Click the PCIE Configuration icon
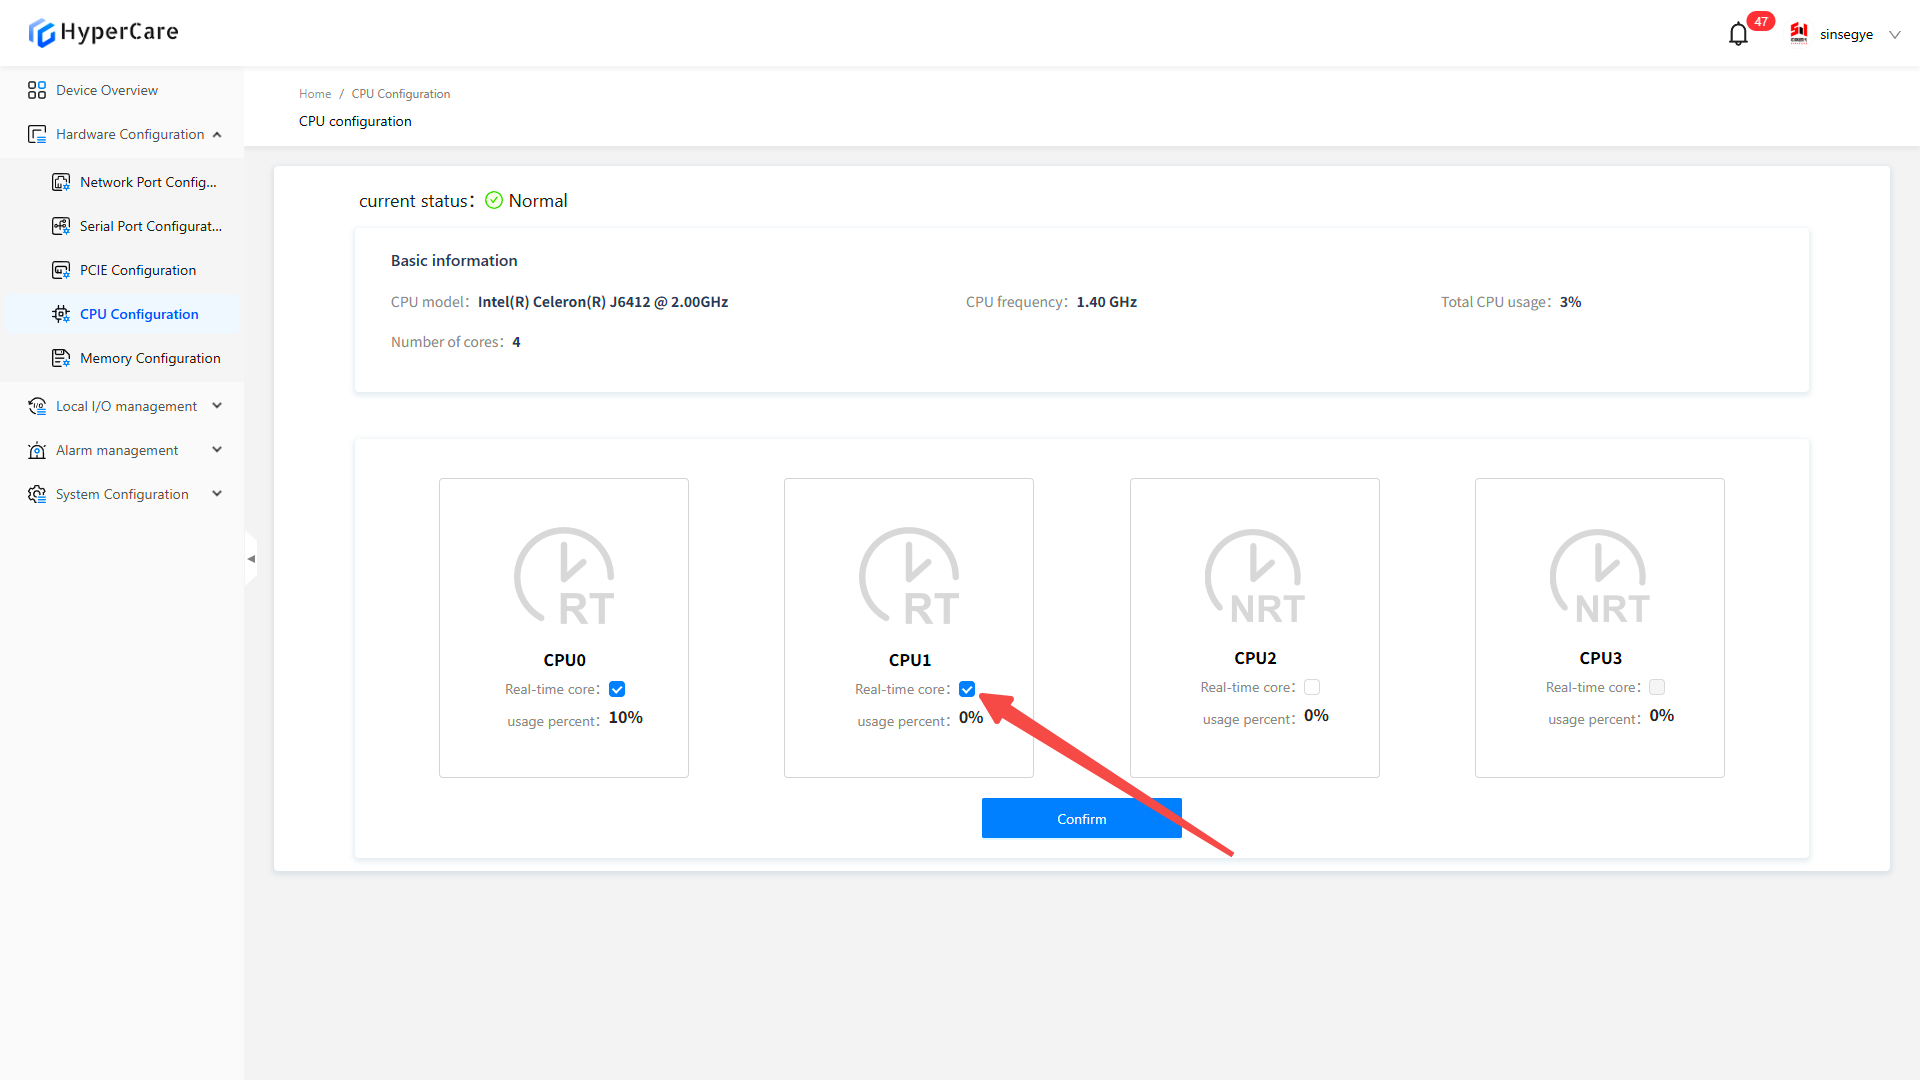Screen dimensions: 1920x1080 [61, 270]
